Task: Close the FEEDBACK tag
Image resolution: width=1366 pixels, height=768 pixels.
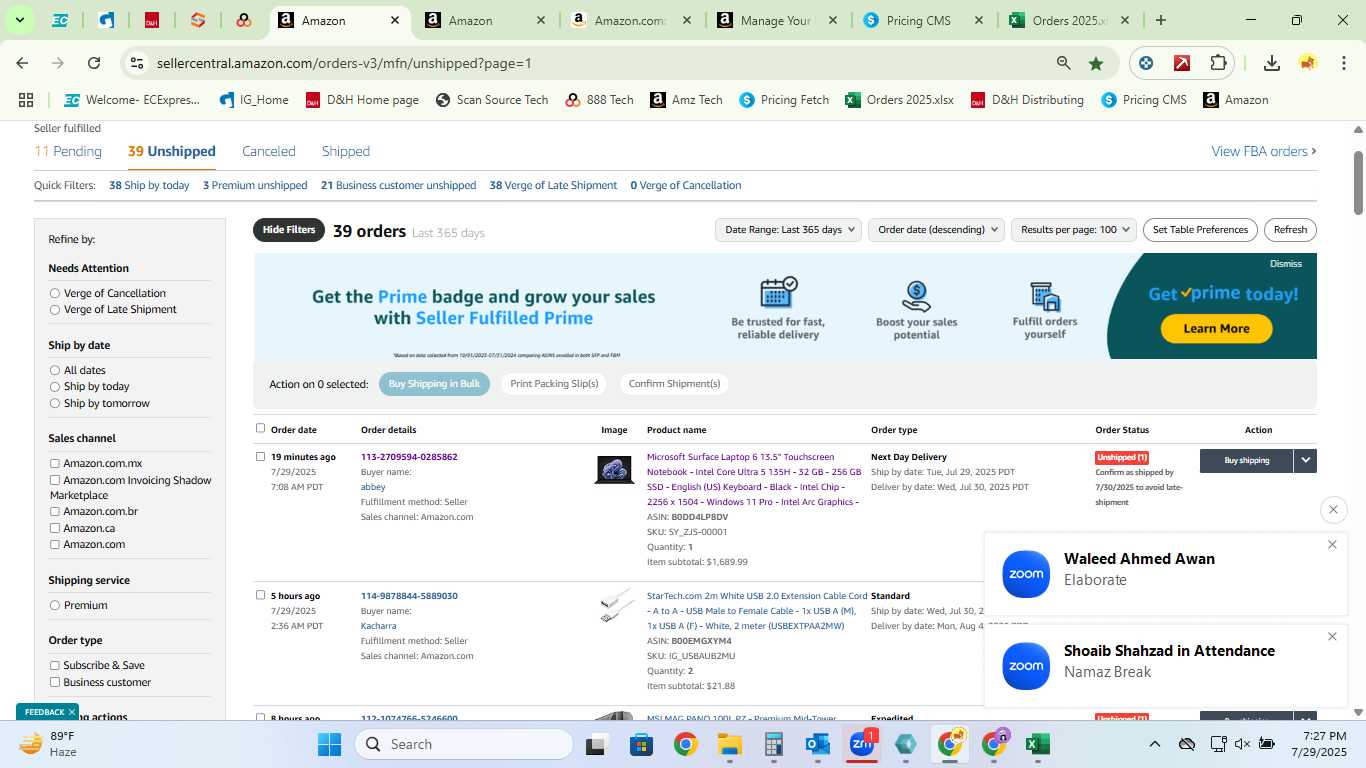Action: (72, 712)
